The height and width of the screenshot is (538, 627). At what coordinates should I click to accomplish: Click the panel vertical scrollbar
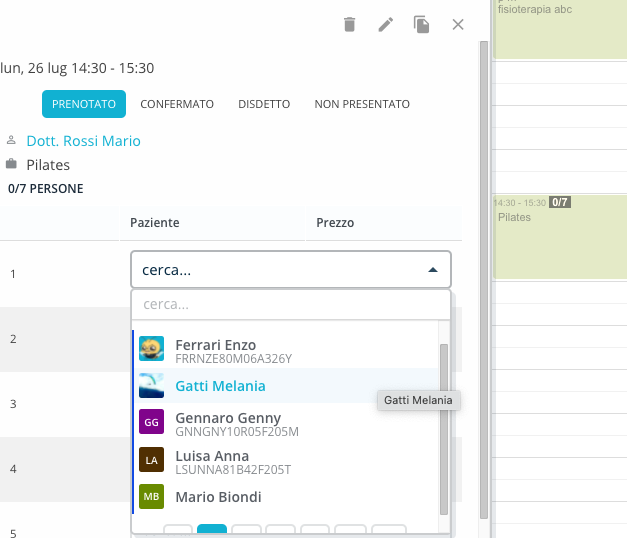pos(484,280)
